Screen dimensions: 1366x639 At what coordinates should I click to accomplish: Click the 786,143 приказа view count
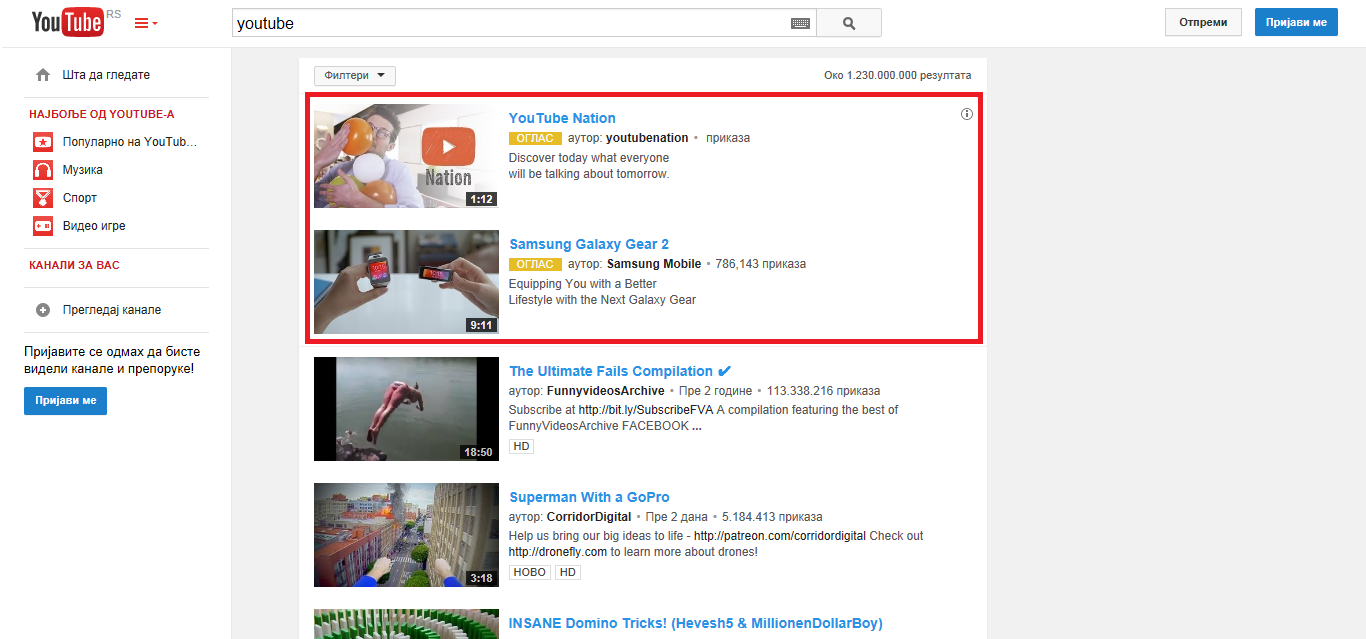point(761,264)
